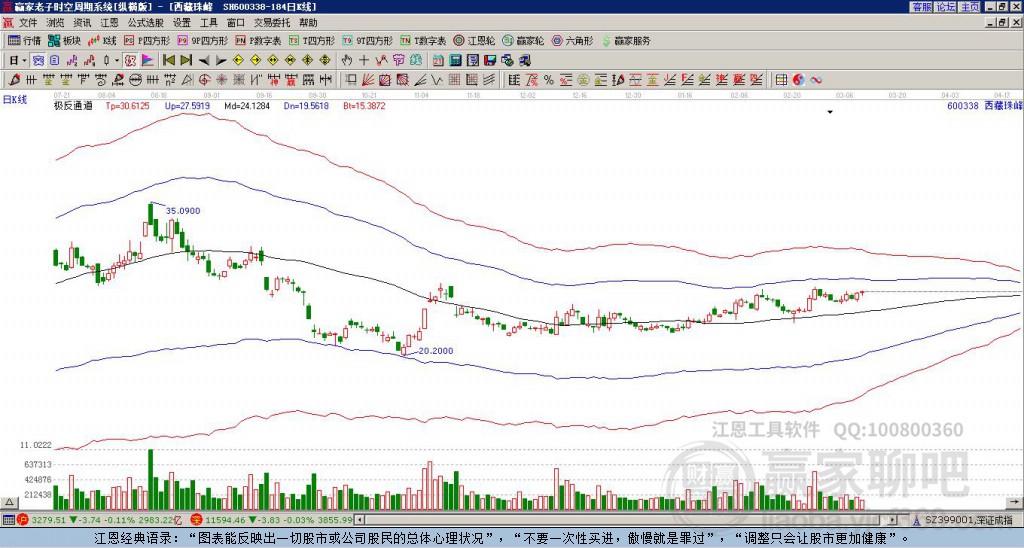This screenshot has width=1024, height=548.
Task: Click the 20.2000 low price label
Action: (x=436, y=351)
